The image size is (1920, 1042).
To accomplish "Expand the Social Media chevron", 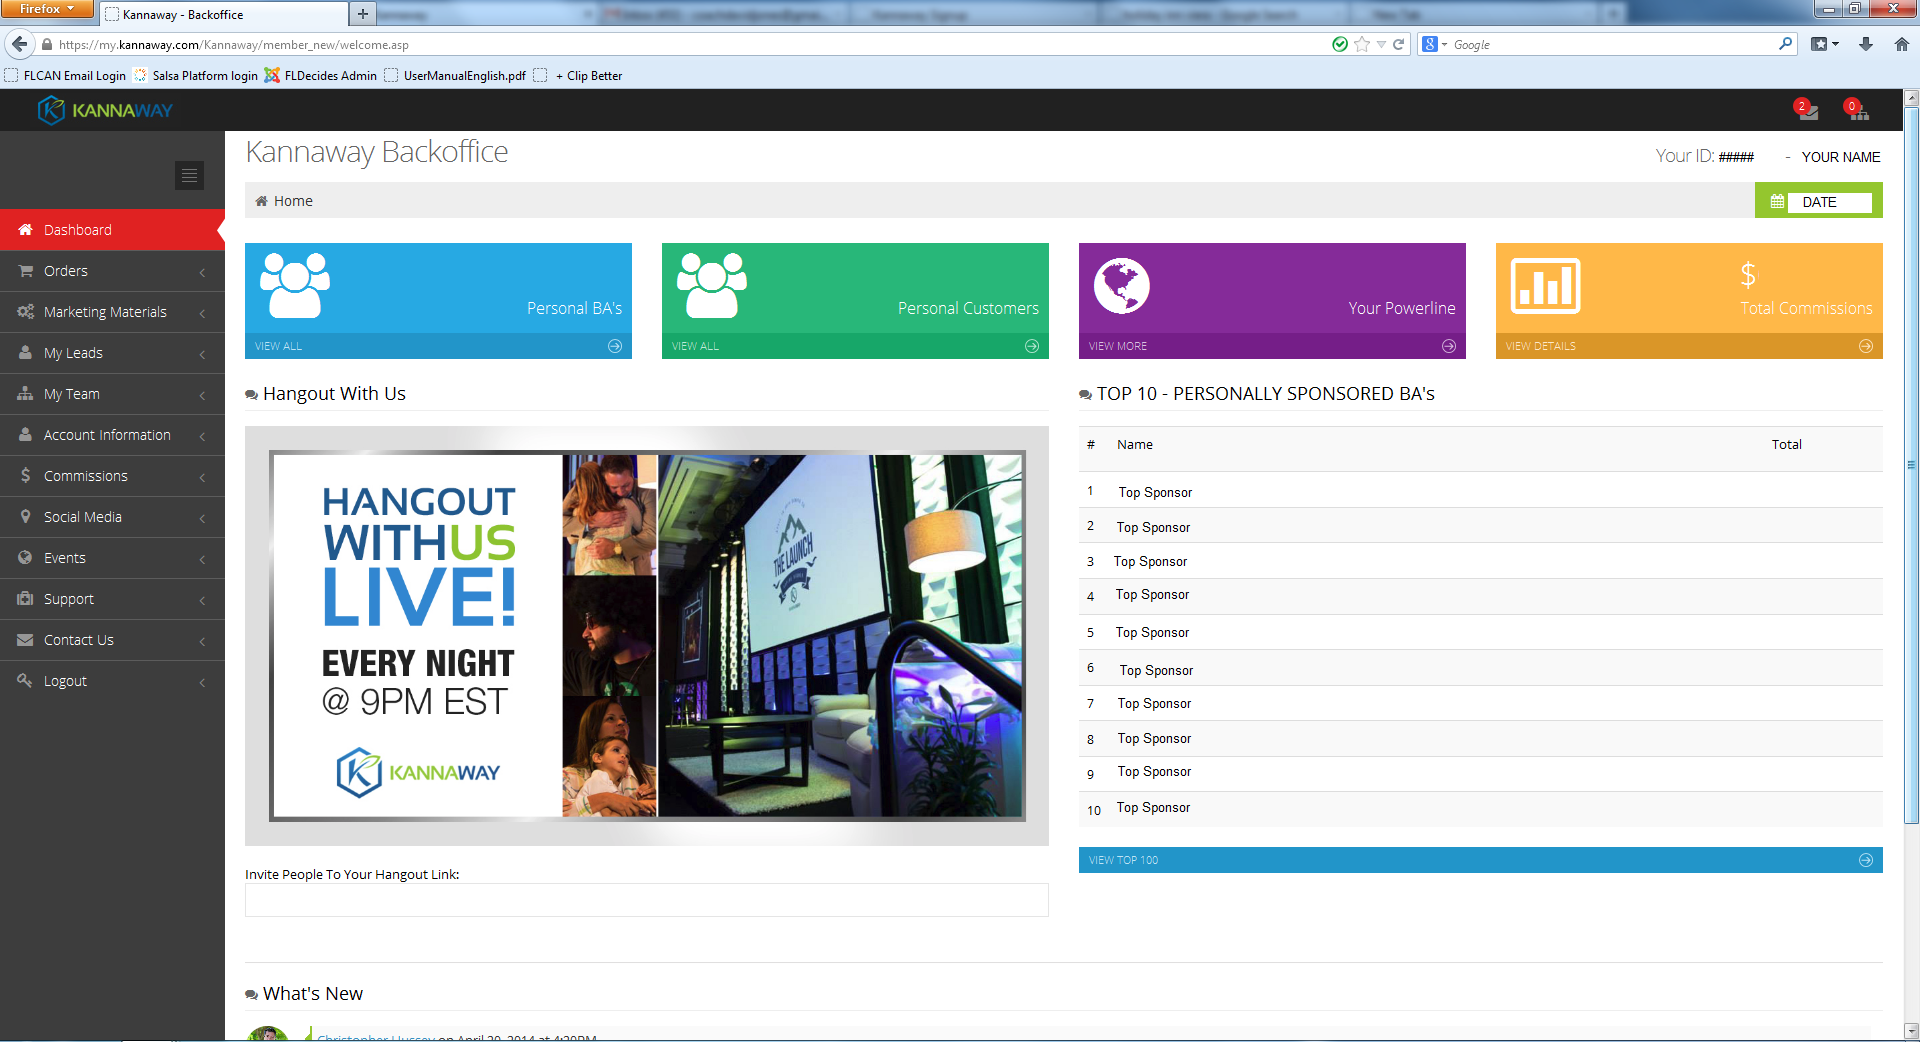I will (x=202, y=518).
